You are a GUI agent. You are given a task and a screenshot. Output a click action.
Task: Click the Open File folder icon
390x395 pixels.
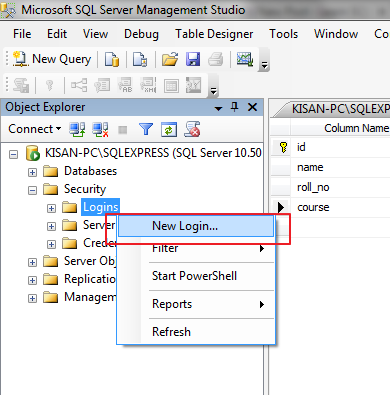pos(170,60)
